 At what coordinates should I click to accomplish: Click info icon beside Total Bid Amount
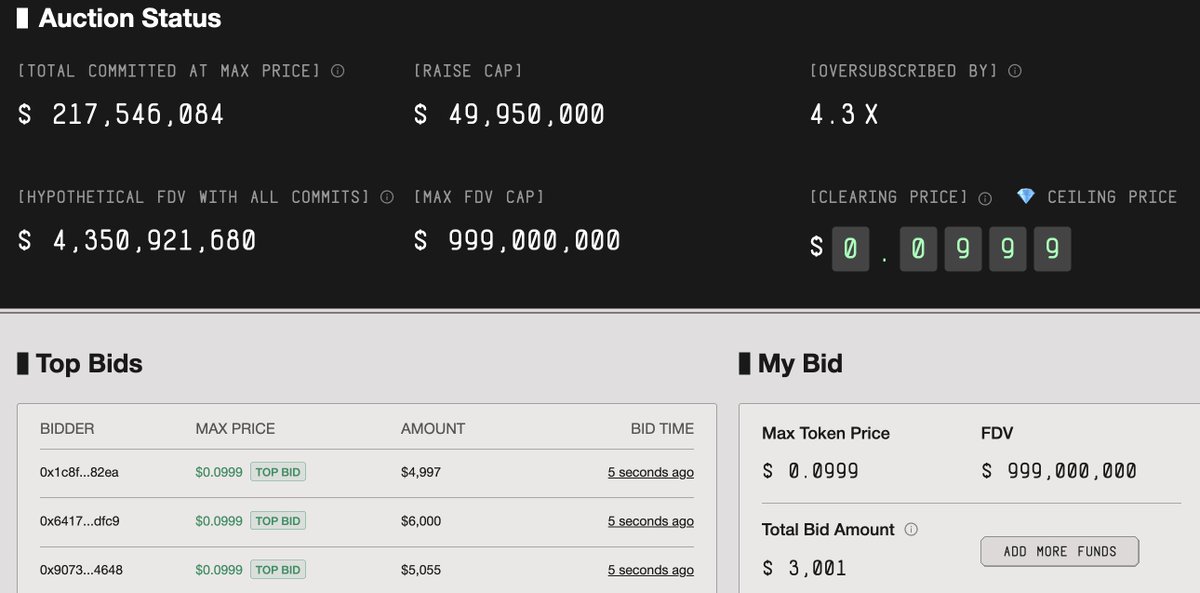coord(911,530)
